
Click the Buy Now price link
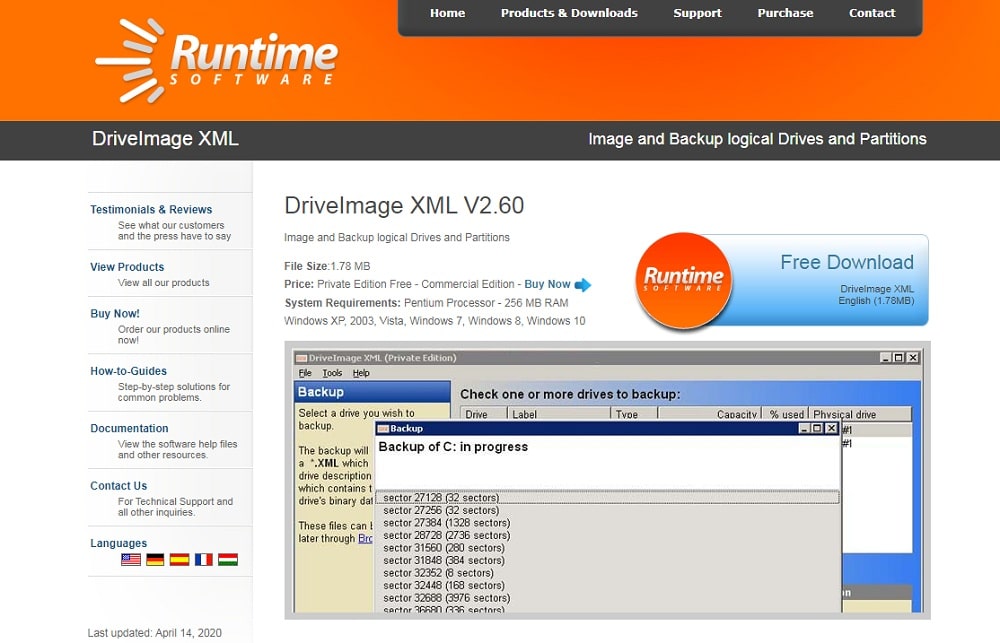pos(547,285)
